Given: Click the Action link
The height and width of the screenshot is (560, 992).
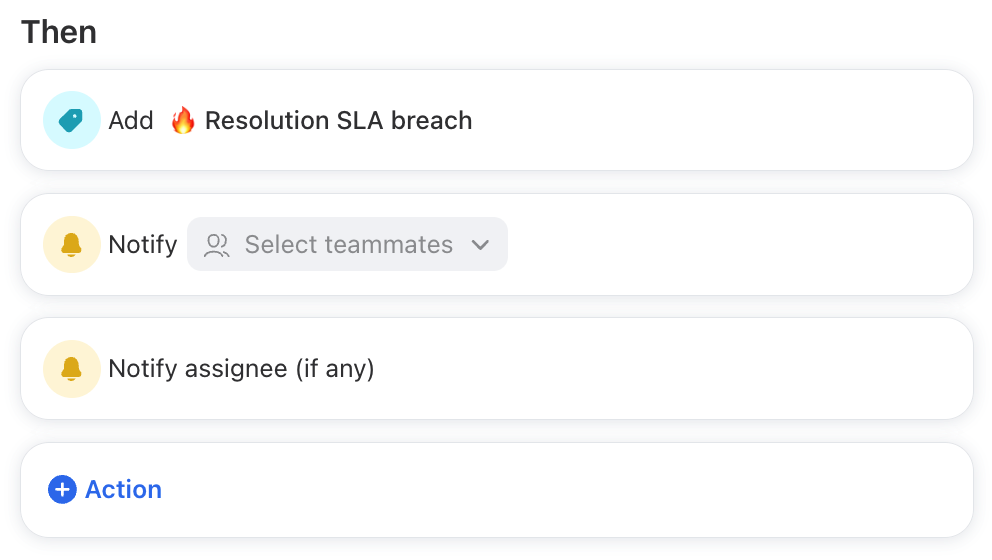Looking at the screenshot, I should [123, 490].
